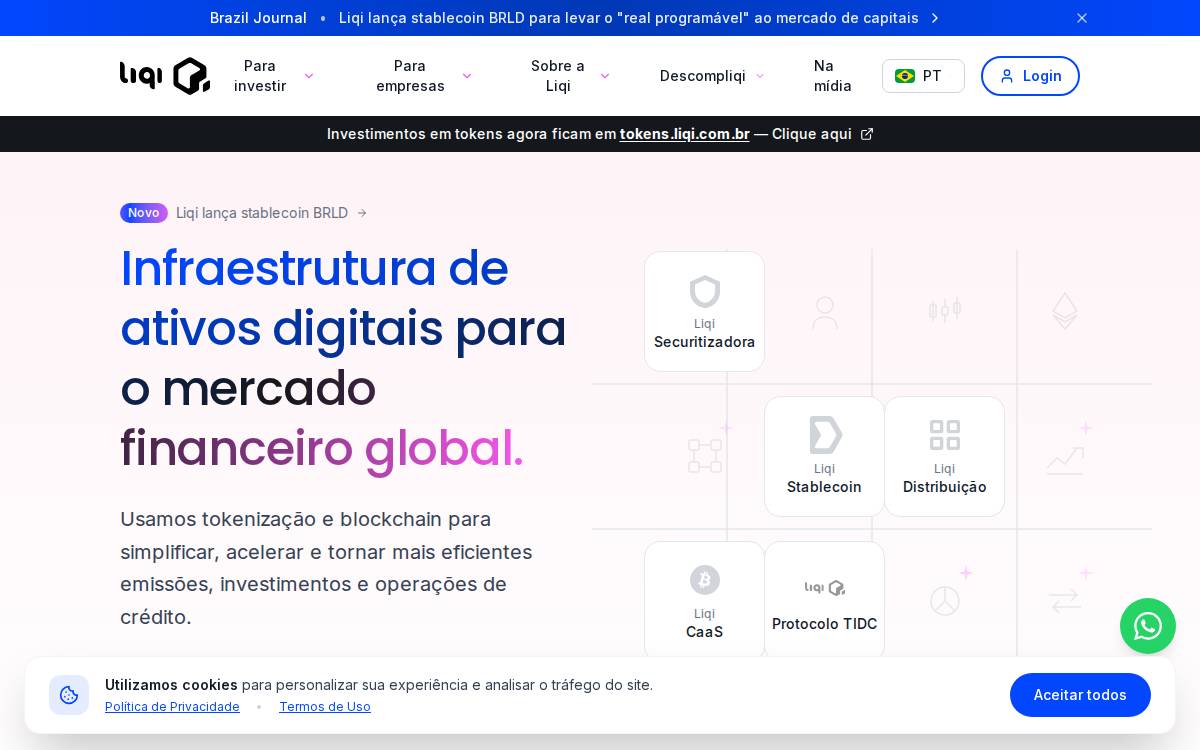Screen dimensions: 1200x750
Task: Click the Brazil Journal label in the top bar
Action: (x=258, y=18)
